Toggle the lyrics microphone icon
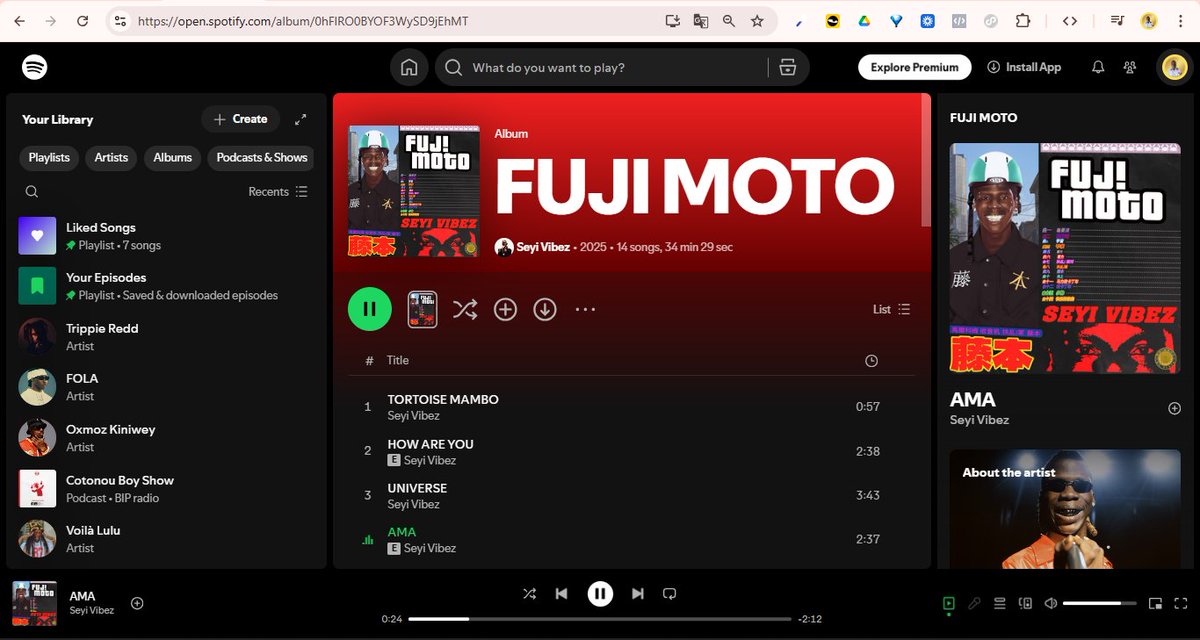This screenshot has height=640, width=1200. tap(974, 603)
